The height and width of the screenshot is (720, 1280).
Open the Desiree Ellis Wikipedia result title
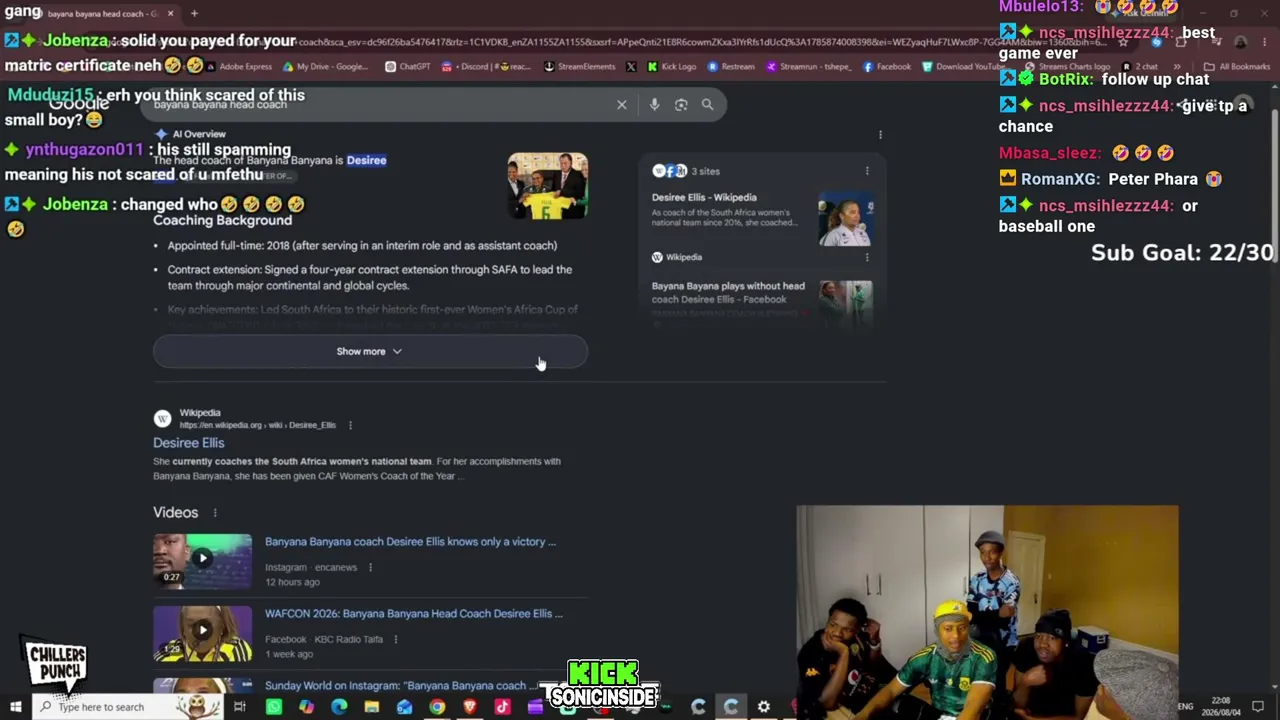coord(189,443)
